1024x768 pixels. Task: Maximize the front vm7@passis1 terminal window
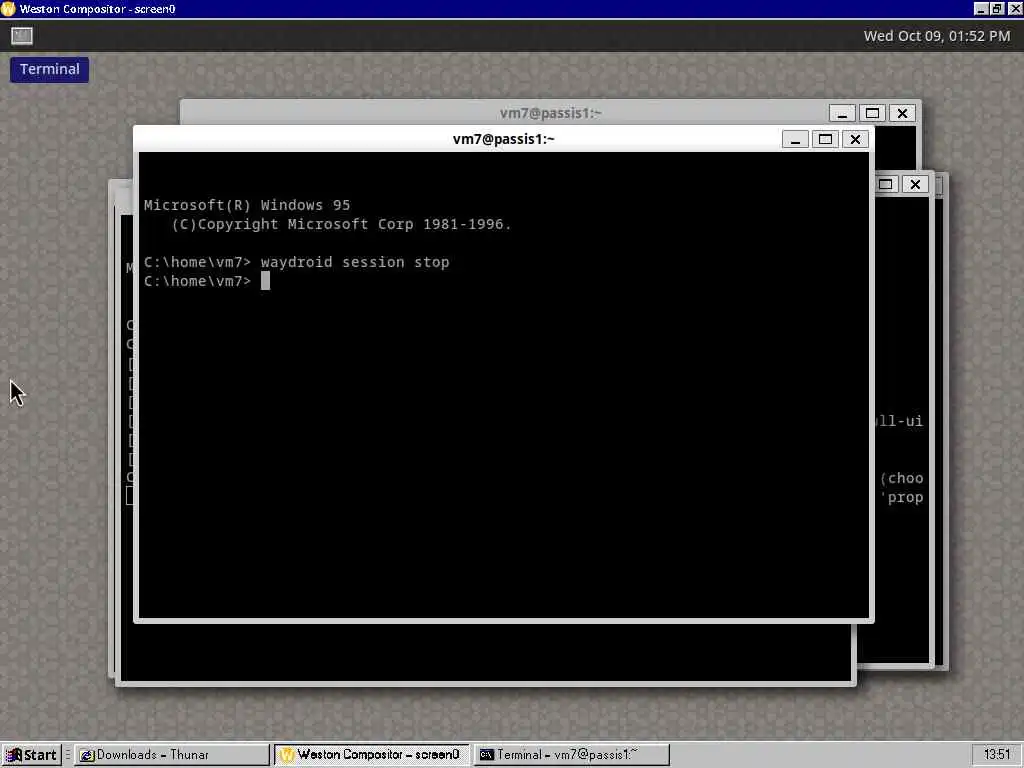point(825,139)
